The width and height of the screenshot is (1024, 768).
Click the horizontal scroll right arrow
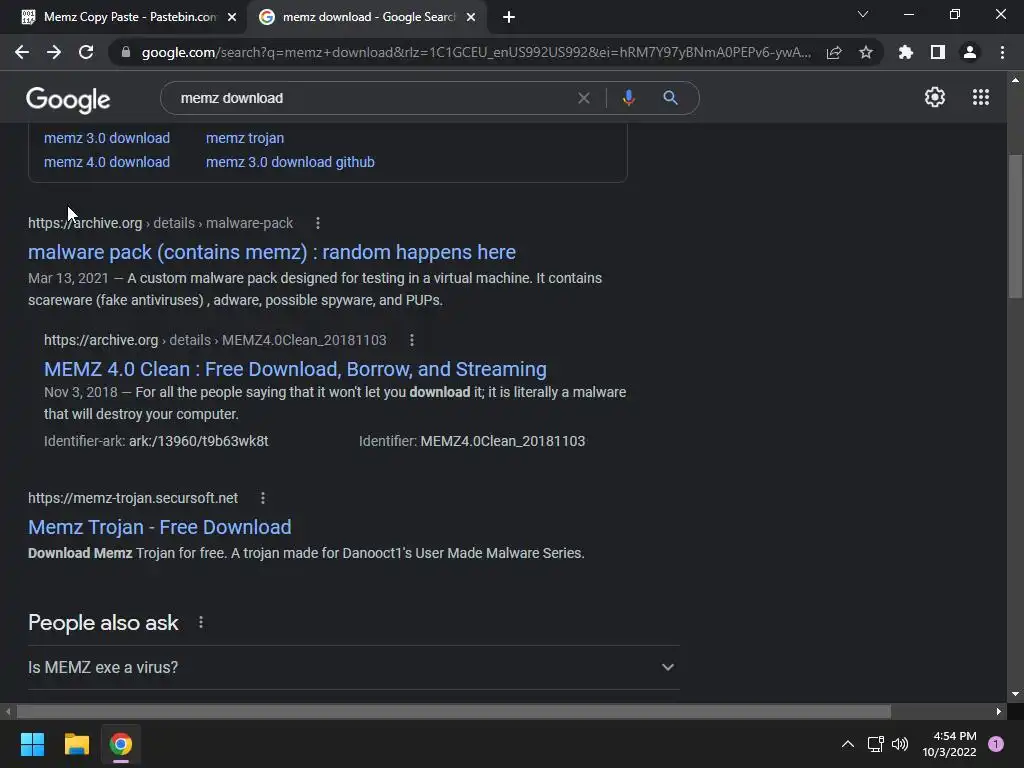click(999, 711)
